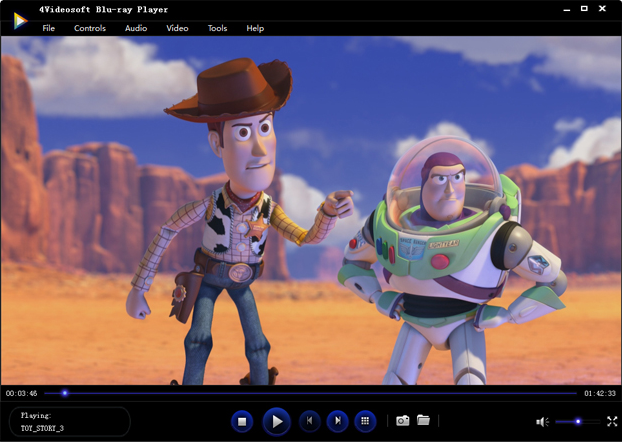The height and width of the screenshot is (442, 622).
Task: Skip to the previous chapter
Action: 311,422
